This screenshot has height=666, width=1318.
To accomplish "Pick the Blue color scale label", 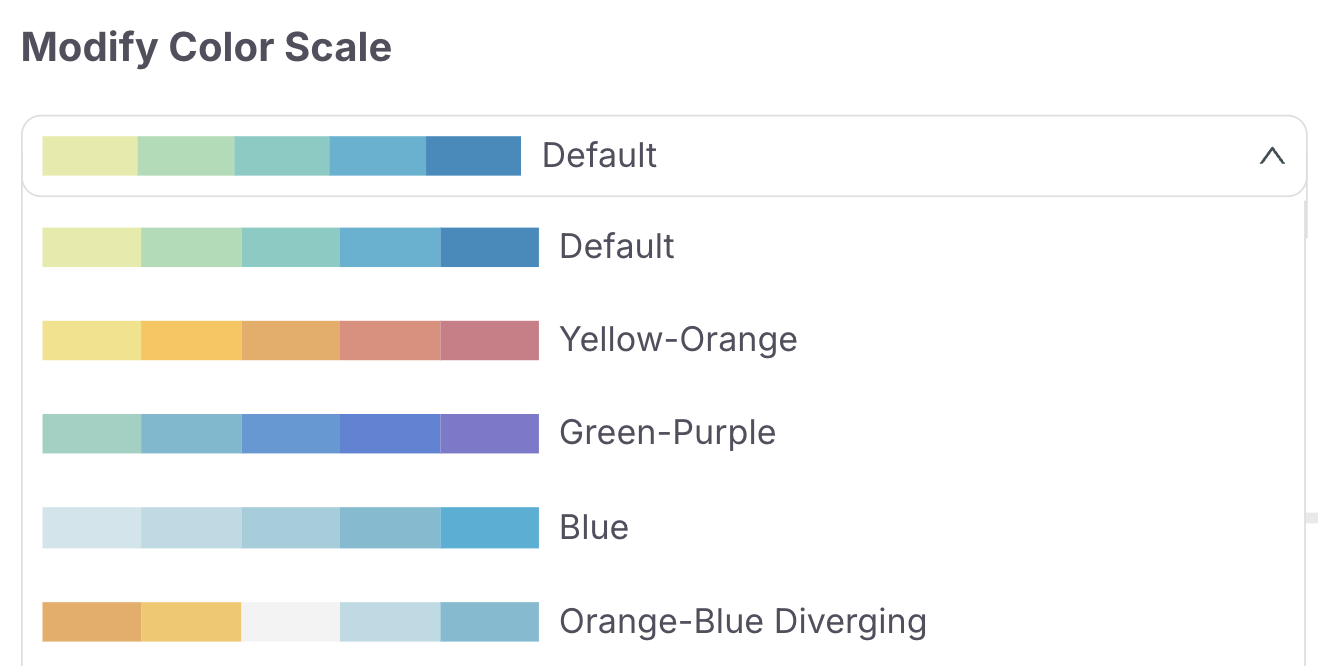I will (x=594, y=527).
